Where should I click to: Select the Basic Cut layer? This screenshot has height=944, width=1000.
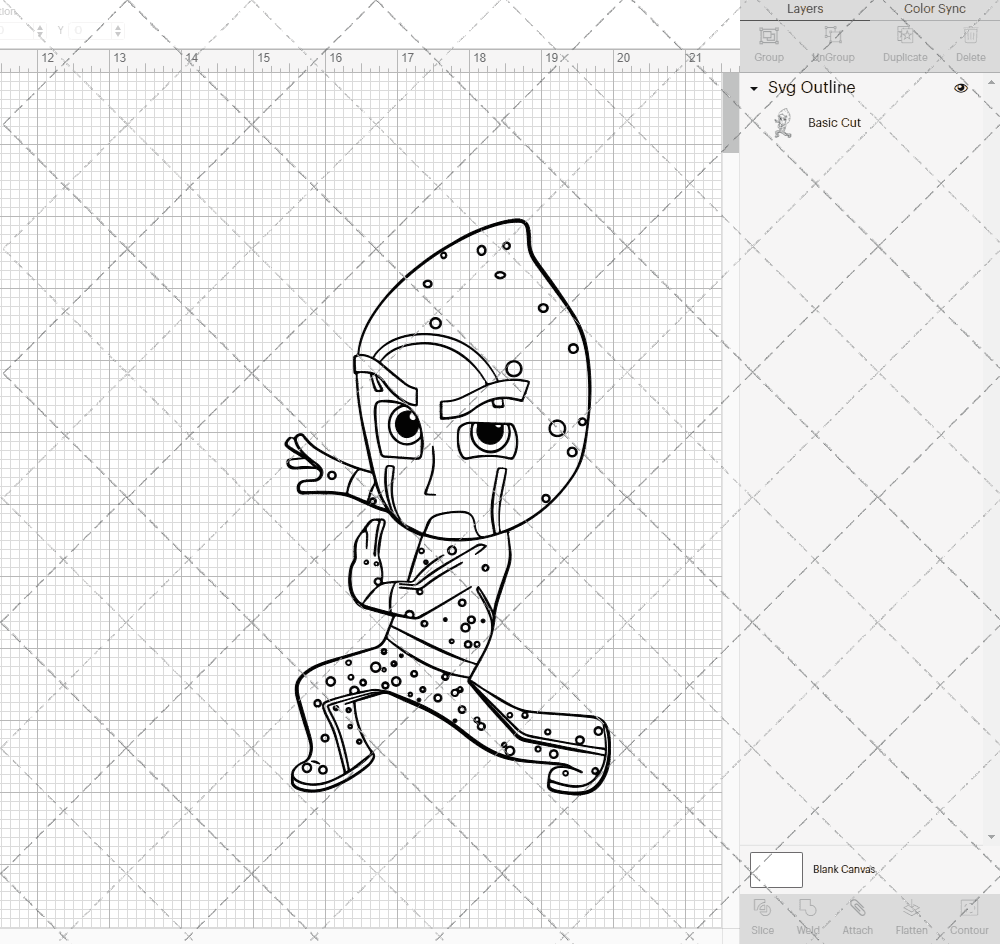[834, 122]
